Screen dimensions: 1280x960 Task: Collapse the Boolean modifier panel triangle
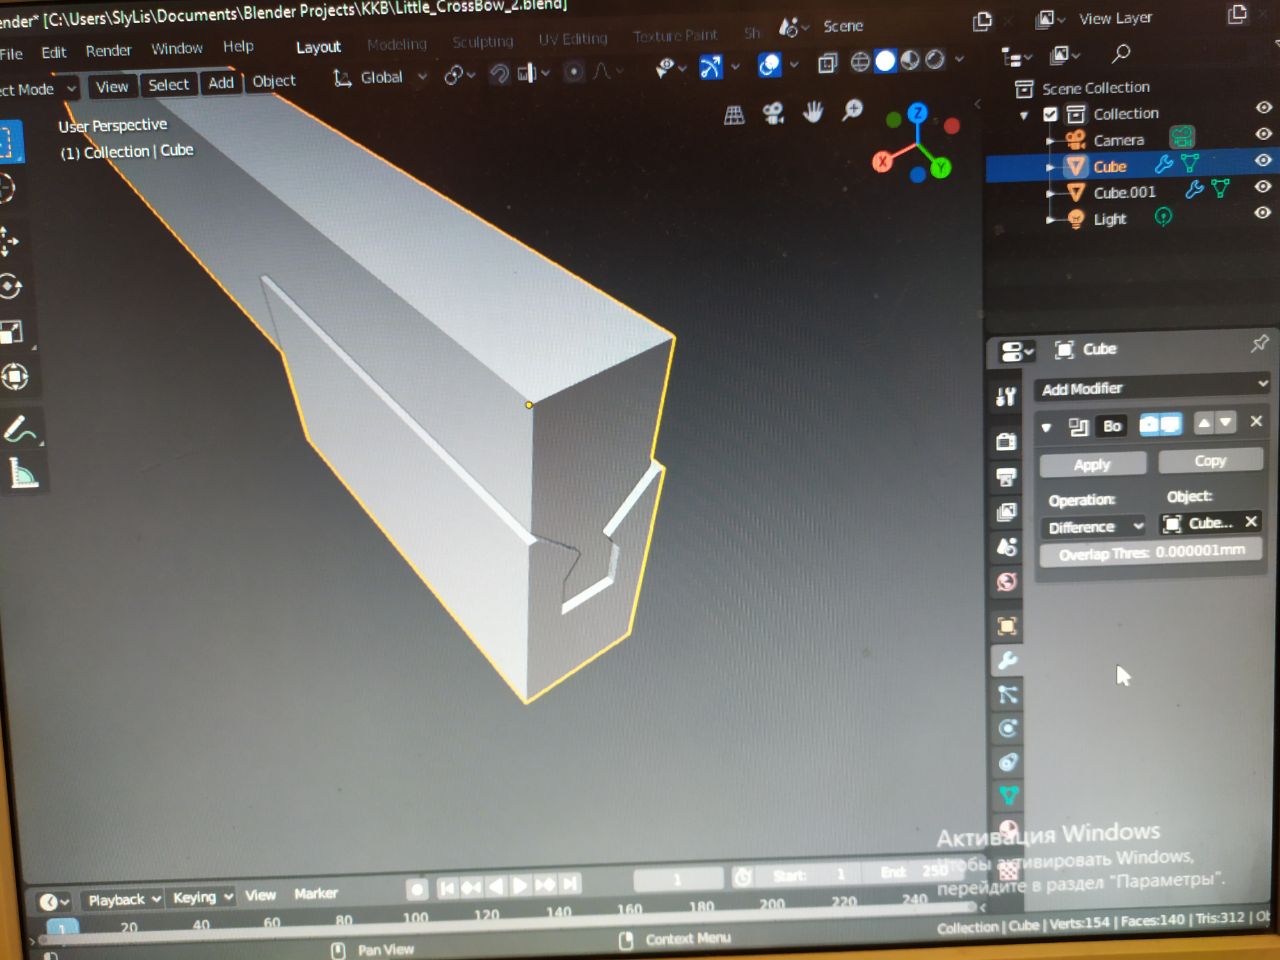[1046, 428]
